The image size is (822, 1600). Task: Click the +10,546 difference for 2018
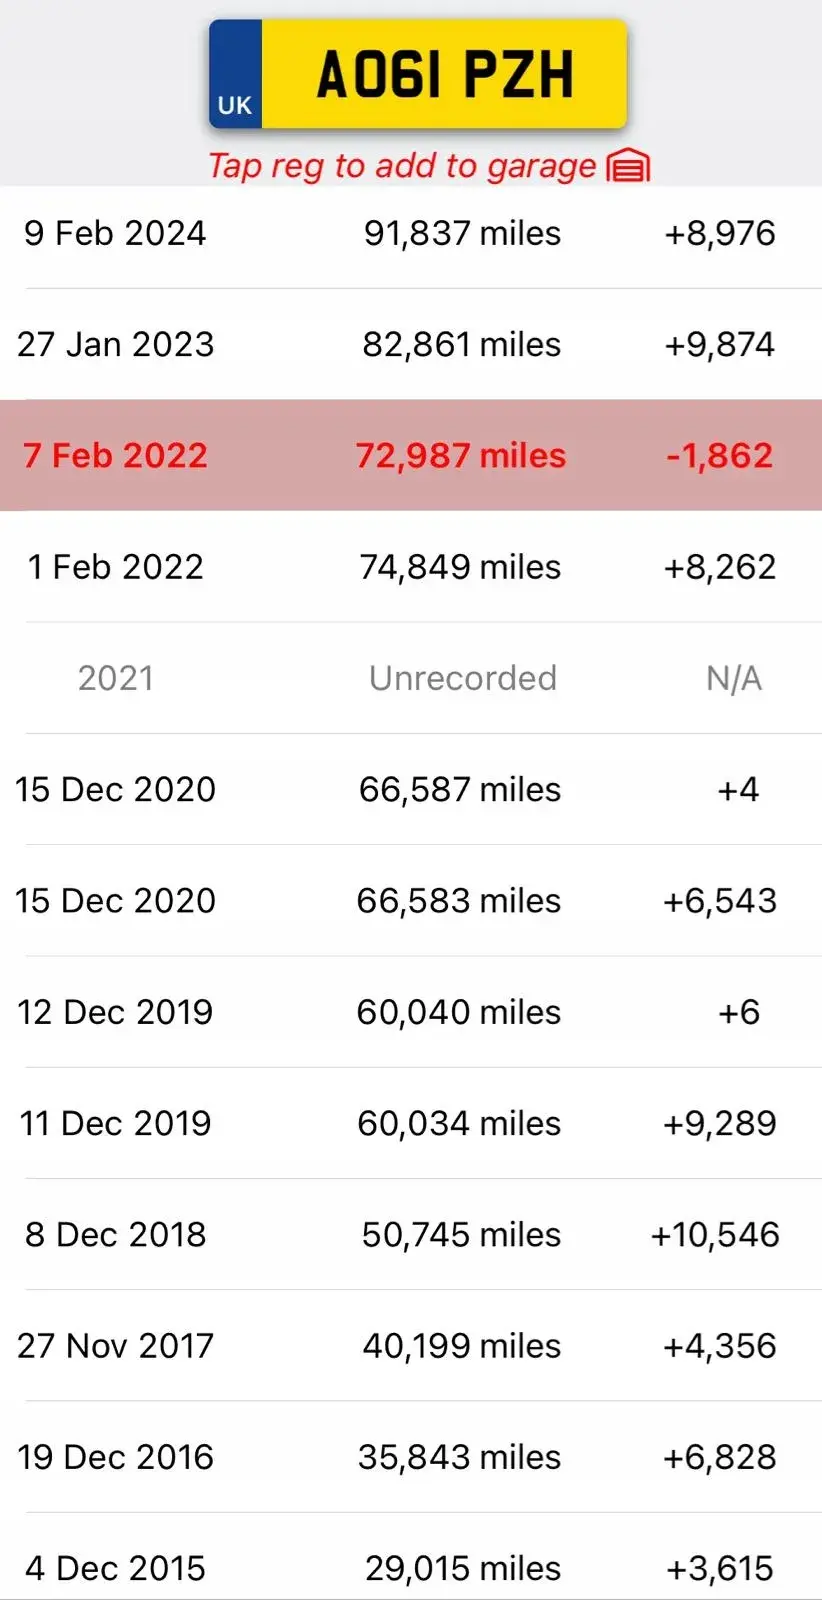[715, 1234]
